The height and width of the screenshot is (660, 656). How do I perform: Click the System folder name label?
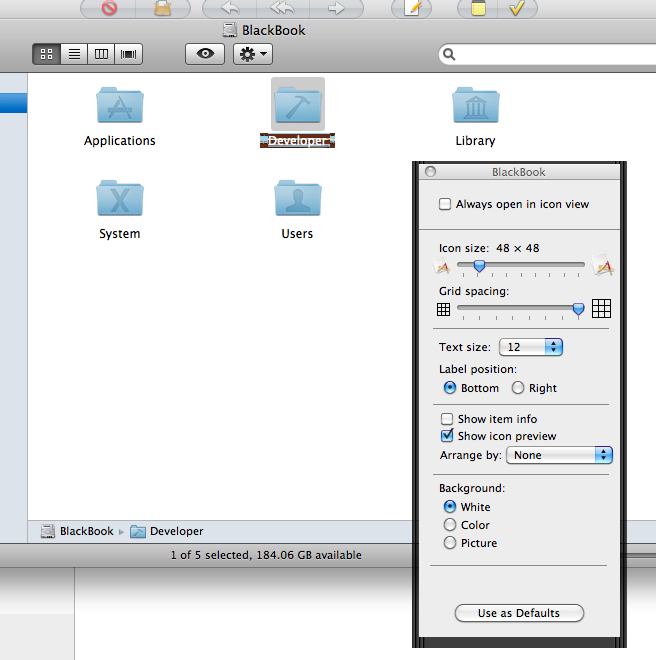(120, 234)
